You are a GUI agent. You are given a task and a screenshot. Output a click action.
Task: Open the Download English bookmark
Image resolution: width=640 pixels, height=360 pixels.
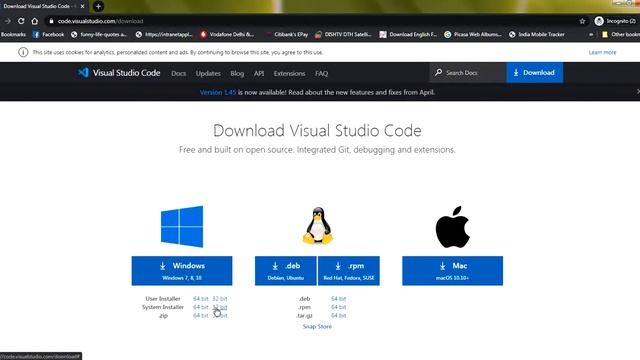(x=408, y=35)
